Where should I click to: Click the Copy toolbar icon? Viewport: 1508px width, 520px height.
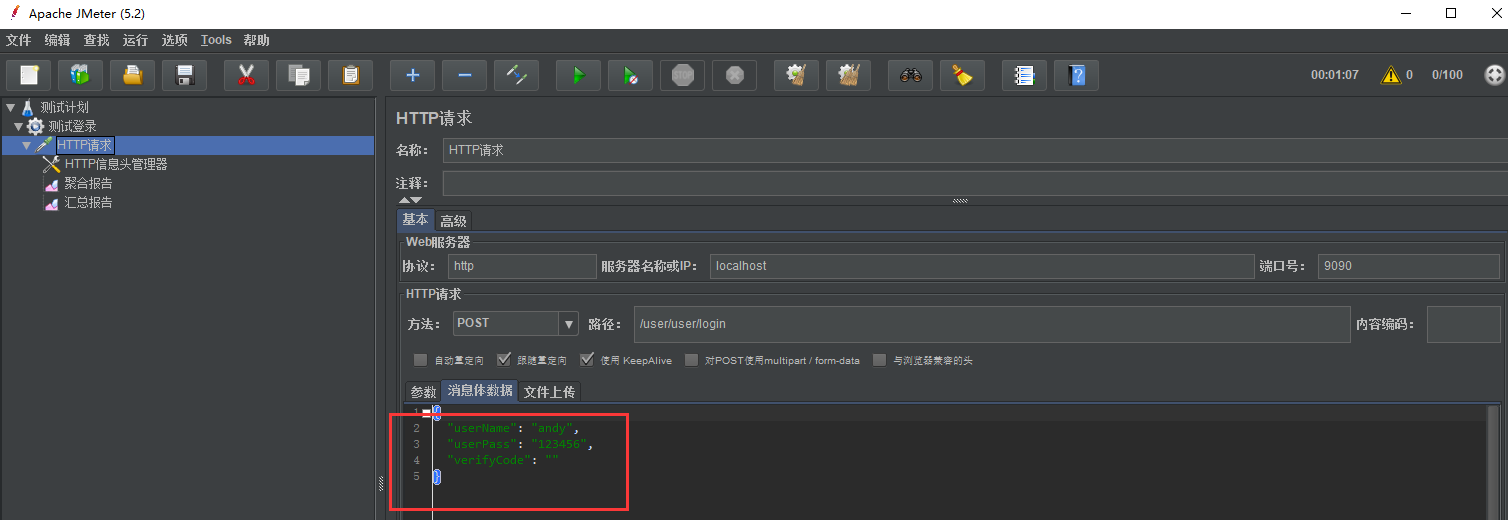298,75
